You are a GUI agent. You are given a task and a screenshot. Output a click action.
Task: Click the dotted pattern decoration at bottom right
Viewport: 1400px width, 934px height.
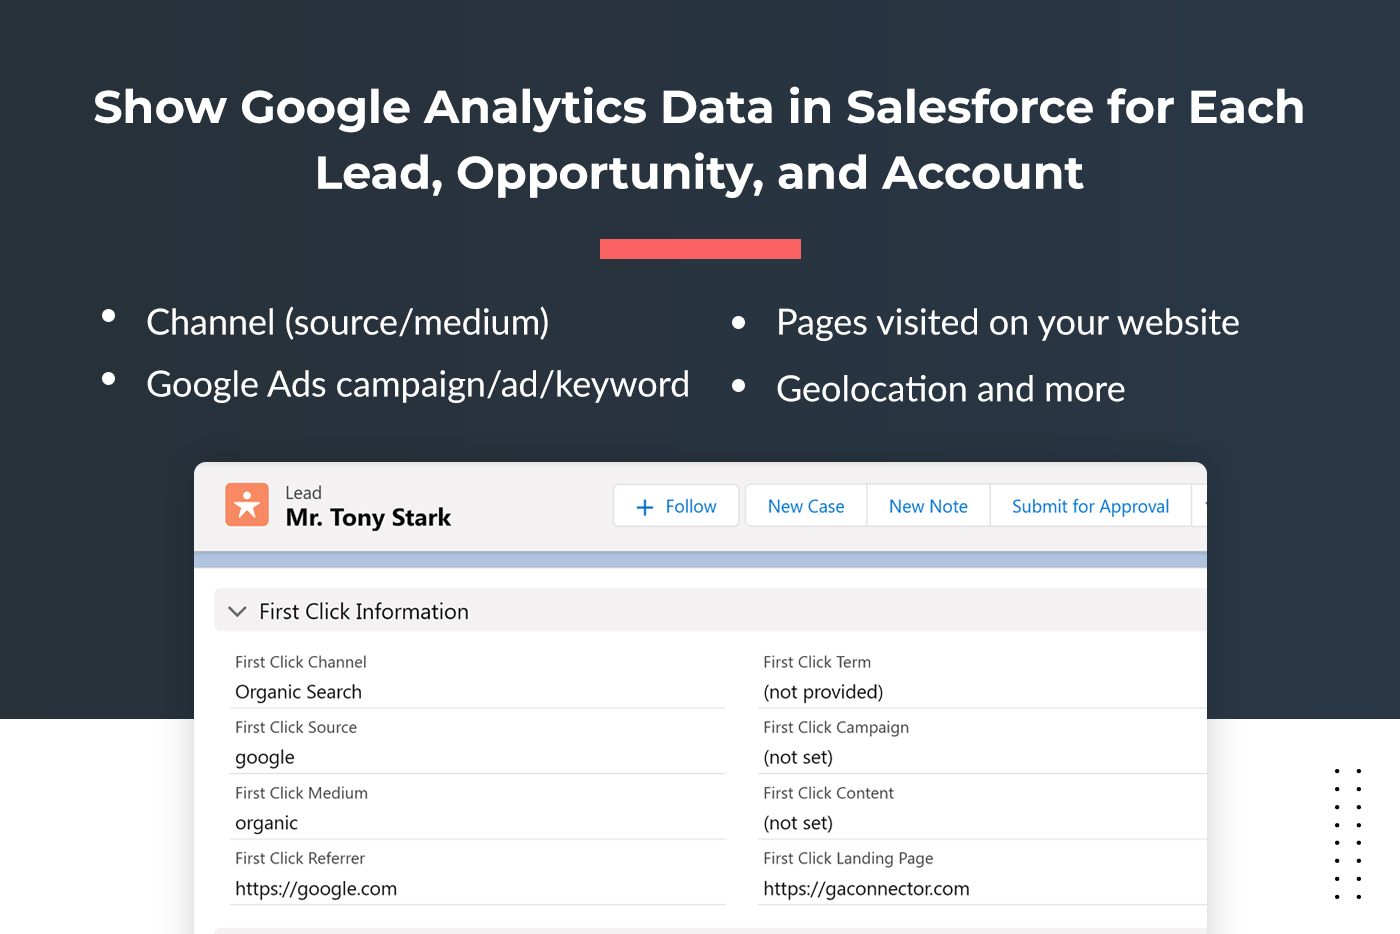(1348, 834)
